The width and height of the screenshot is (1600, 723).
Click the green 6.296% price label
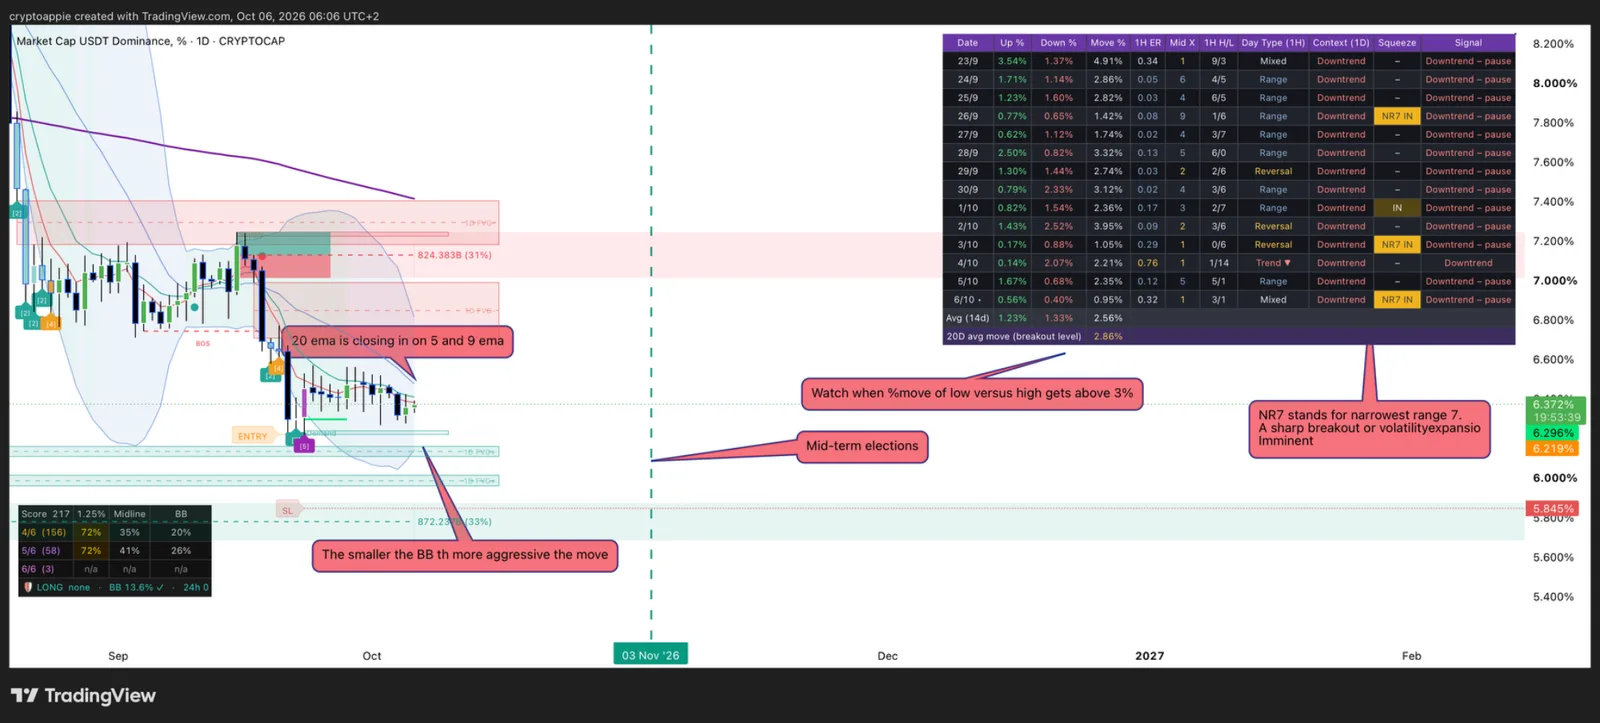point(1553,433)
